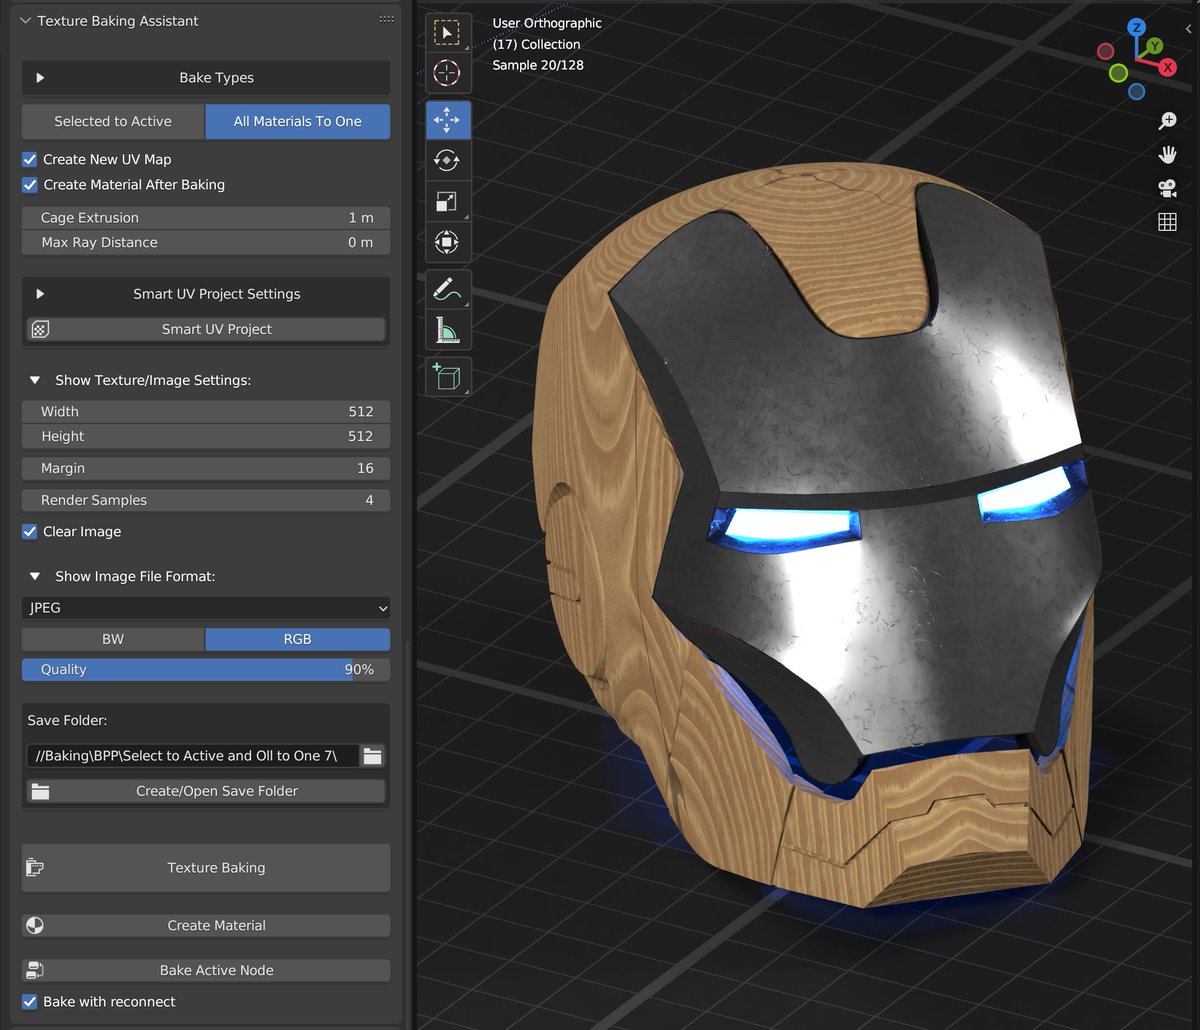The image size is (1200, 1030).
Task: Start Texture Baking
Action: pyautogui.click(x=206, y=868)
